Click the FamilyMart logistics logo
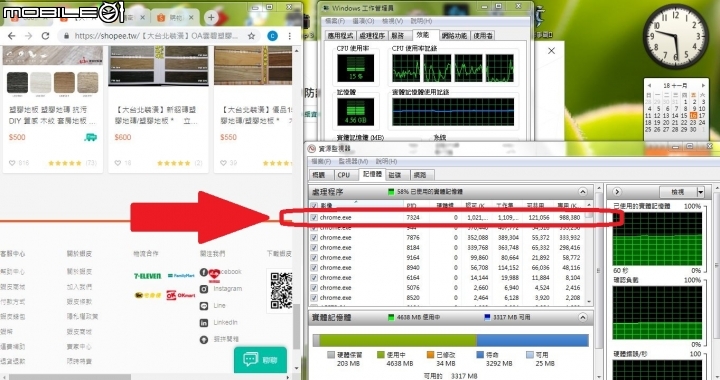This screenshot has width=720, height=380. click(181, 276)
